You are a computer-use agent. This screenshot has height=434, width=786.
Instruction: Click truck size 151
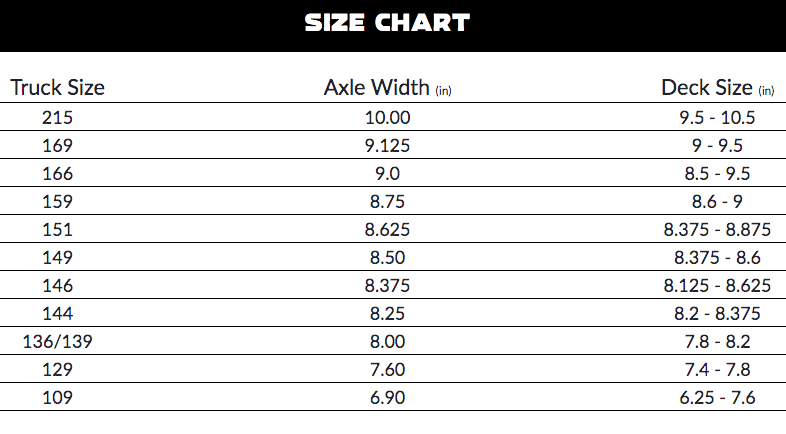click(58, 229)
